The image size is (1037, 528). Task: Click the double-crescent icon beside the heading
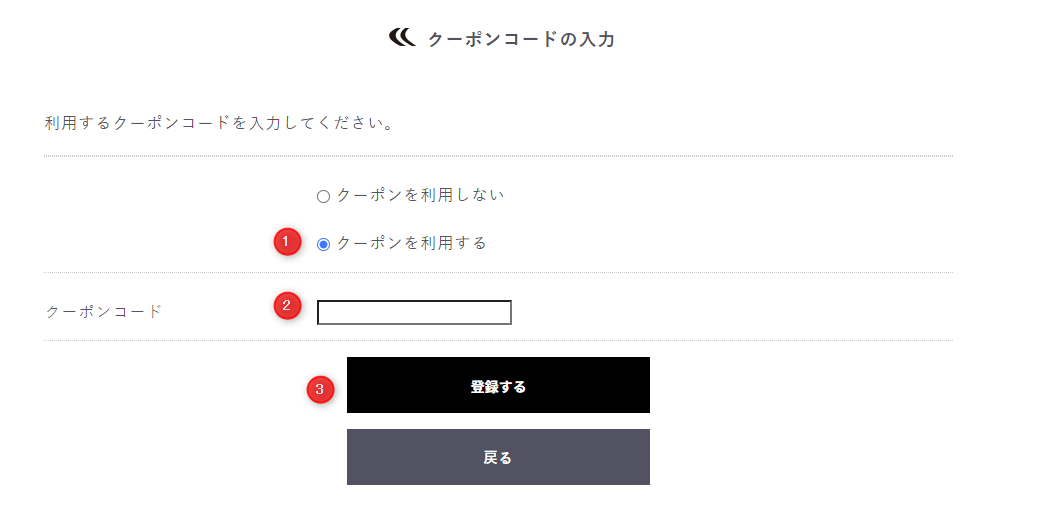point(402,38)
